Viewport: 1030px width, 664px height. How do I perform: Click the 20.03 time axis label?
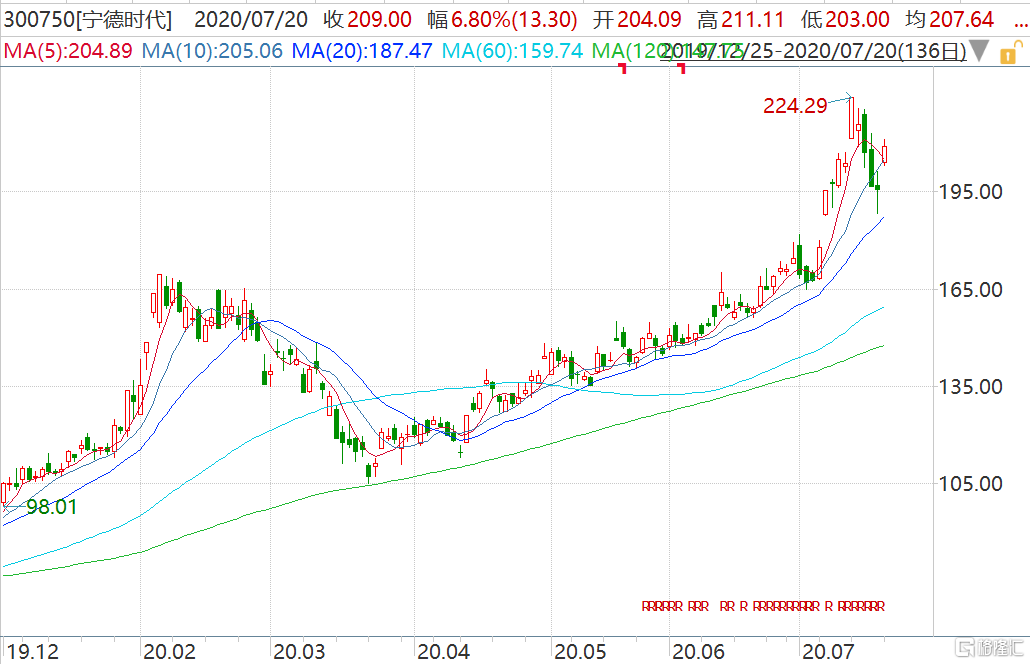click(299, 652)
